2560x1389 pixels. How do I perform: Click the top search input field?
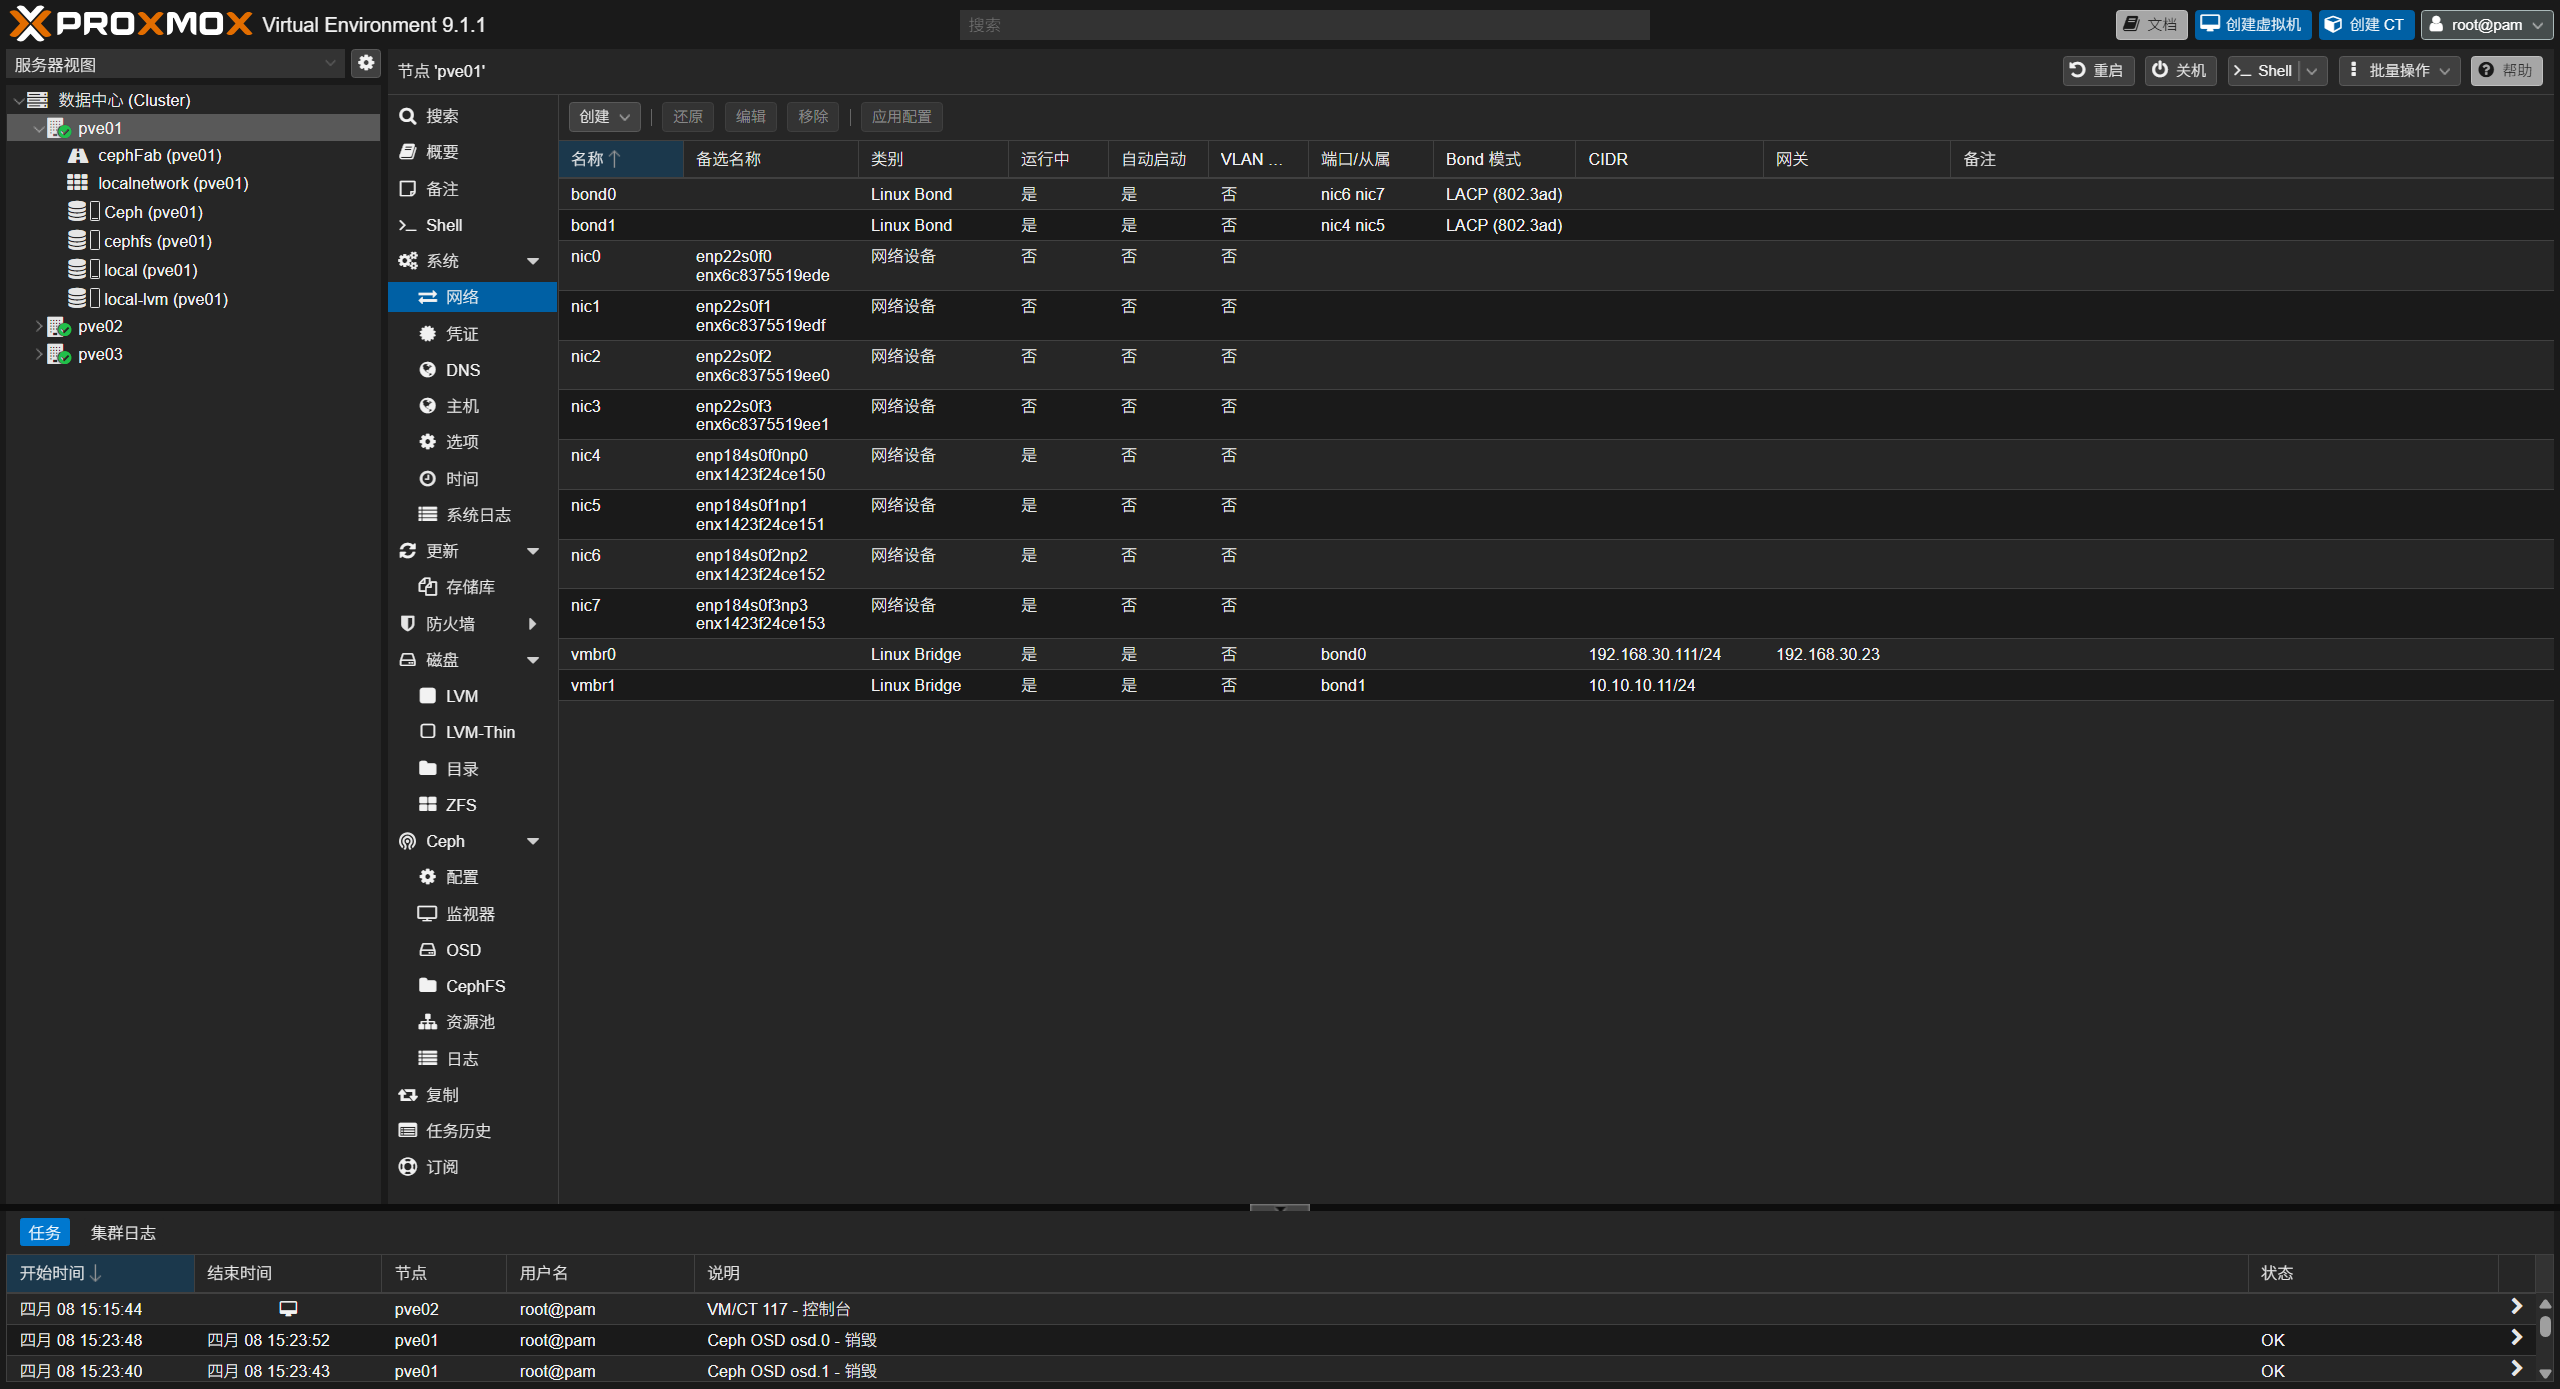(1304, 25)
